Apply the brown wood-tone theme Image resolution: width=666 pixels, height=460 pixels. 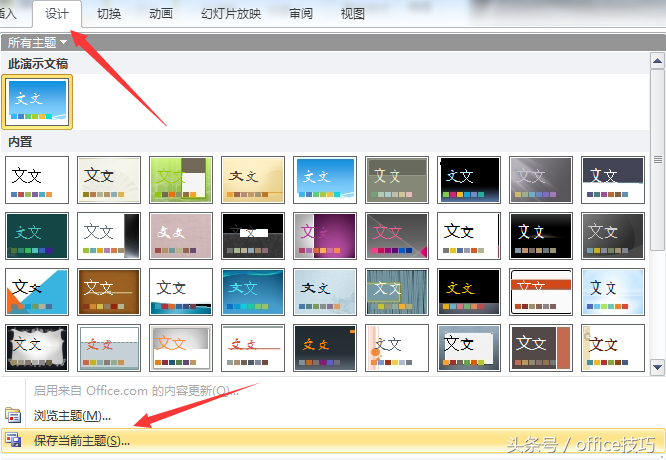(109, 292)
